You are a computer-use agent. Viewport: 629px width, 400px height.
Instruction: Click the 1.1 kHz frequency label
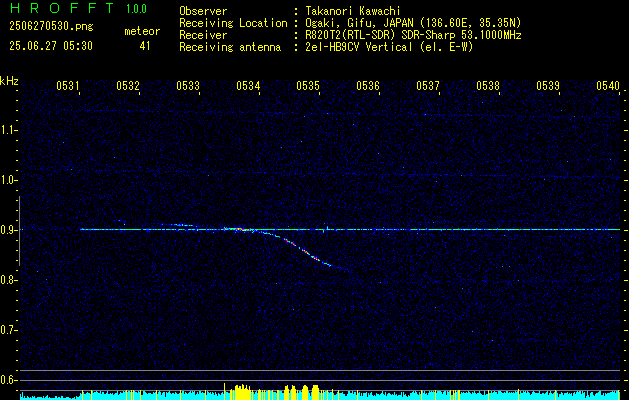(8, 130)
